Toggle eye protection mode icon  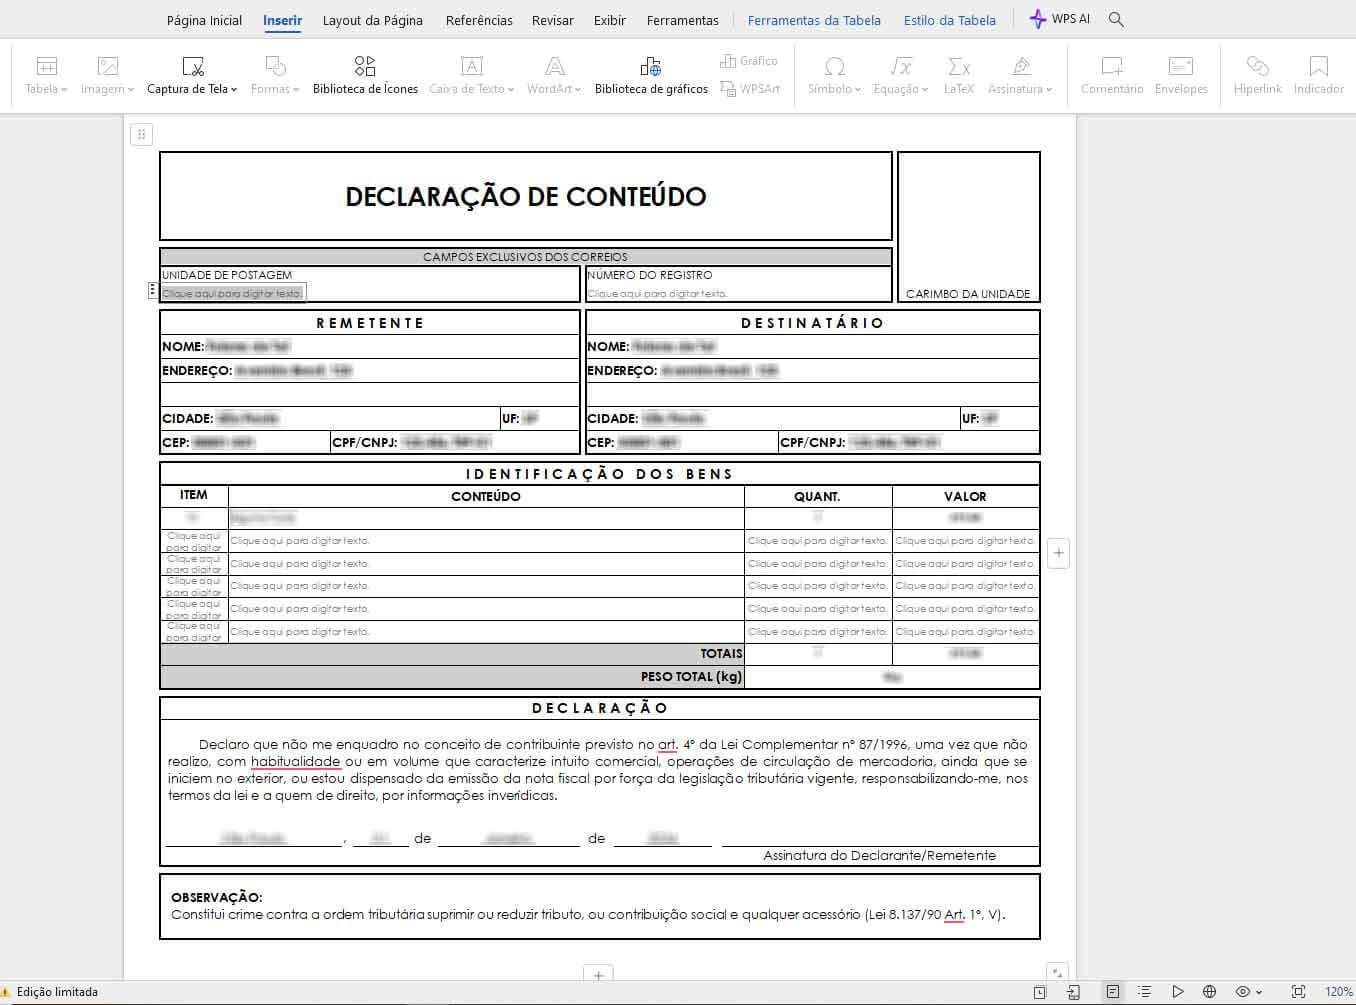[x=1243, y=992]
